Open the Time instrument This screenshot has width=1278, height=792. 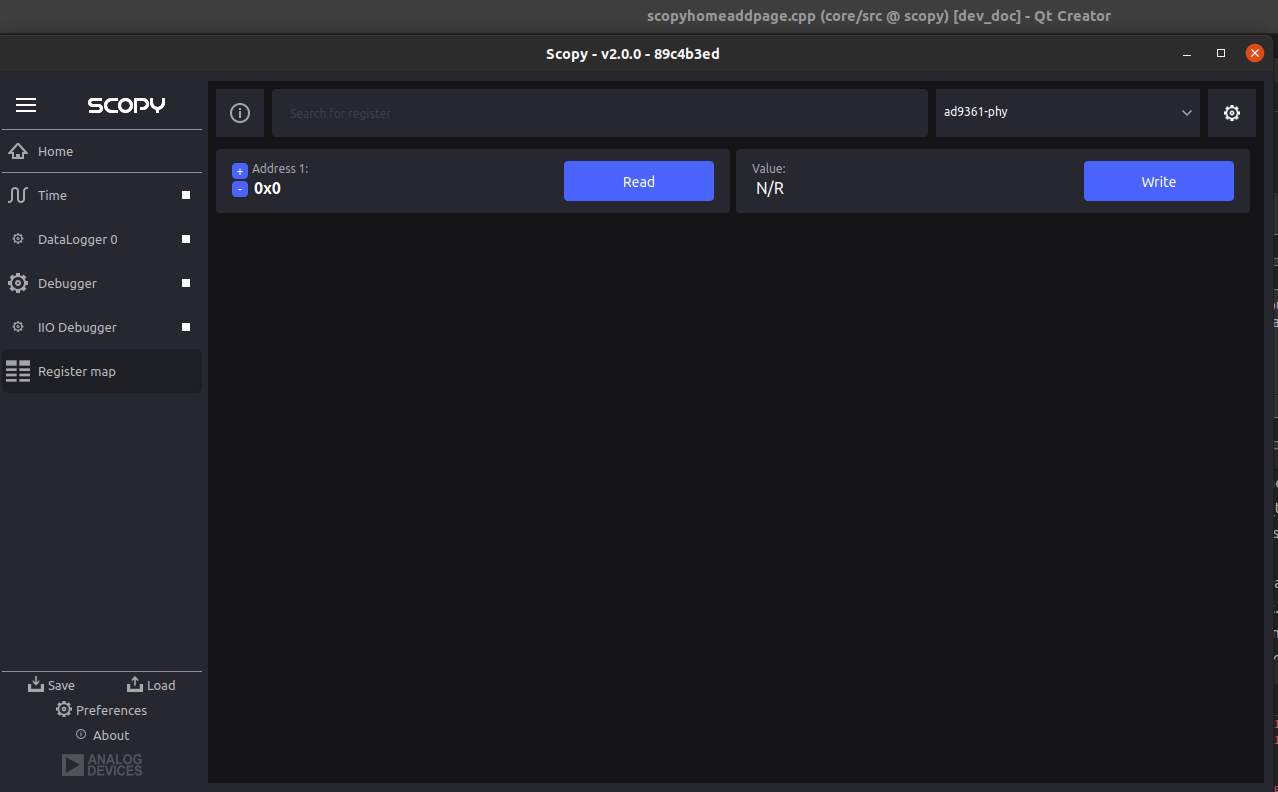[x=101, y=195]
